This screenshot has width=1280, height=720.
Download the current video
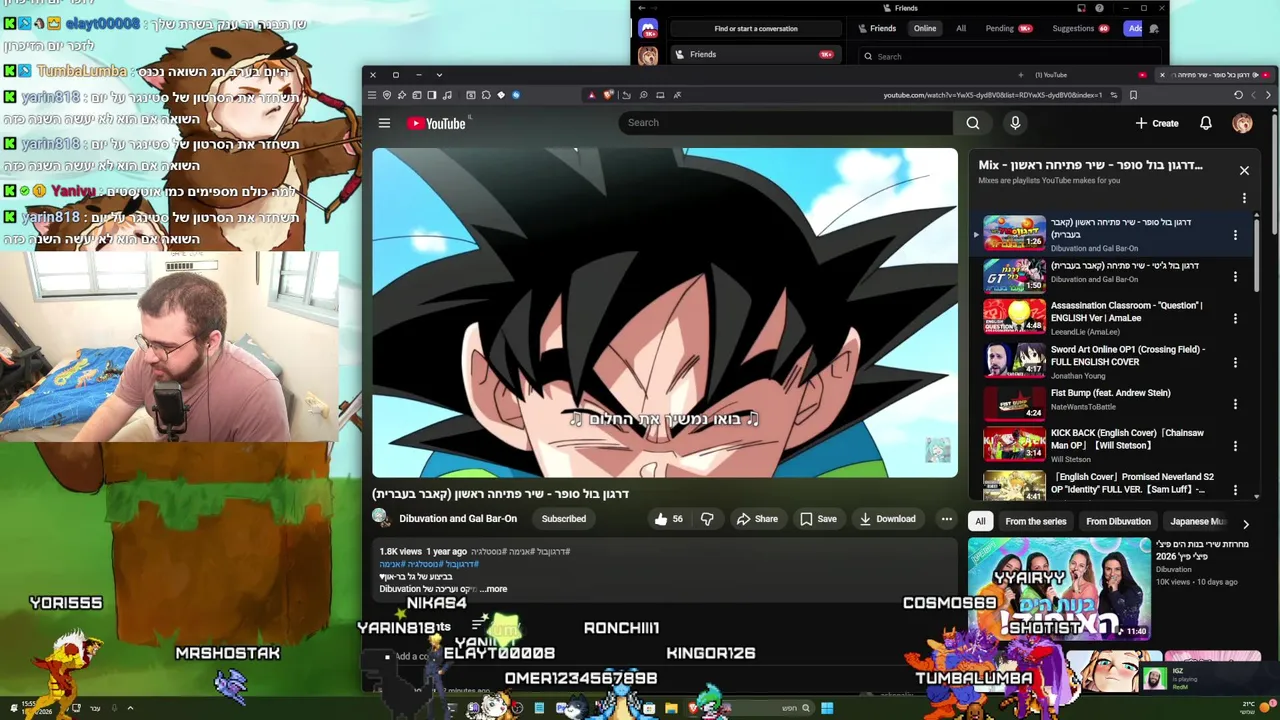pyautogui.click(x=887, y=519)
